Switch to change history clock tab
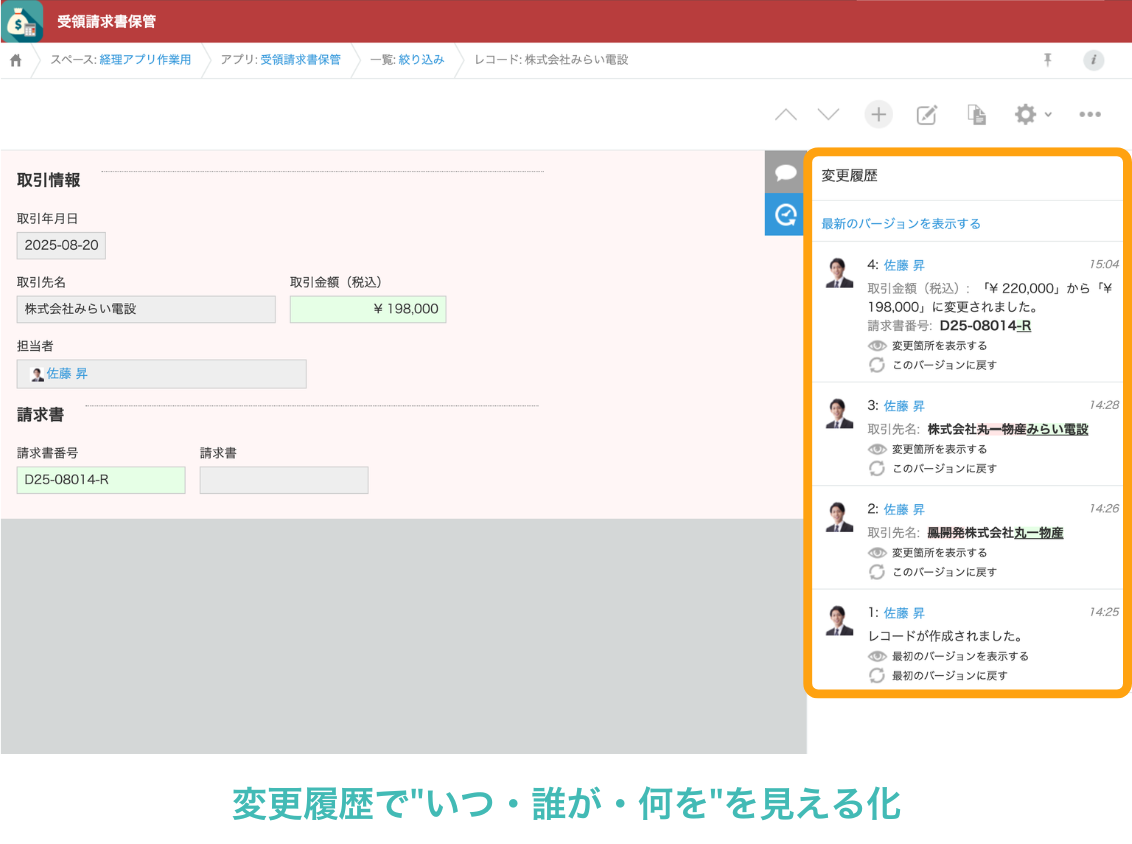The image size is (1132, 844). [x=785, y=214]
